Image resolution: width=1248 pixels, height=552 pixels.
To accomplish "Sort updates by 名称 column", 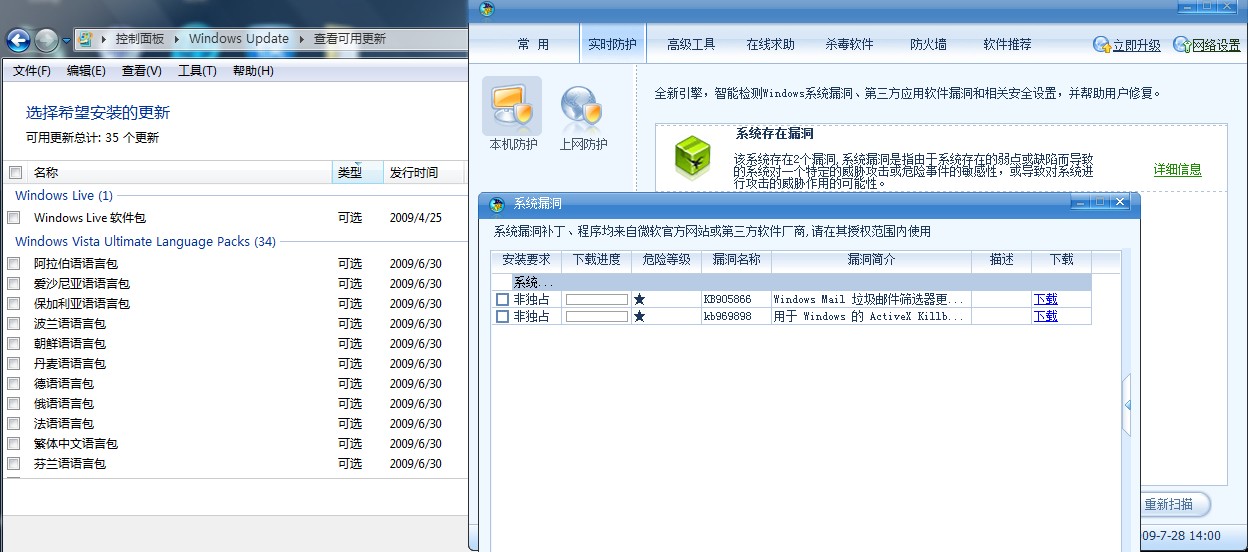I will coord(180,172).
